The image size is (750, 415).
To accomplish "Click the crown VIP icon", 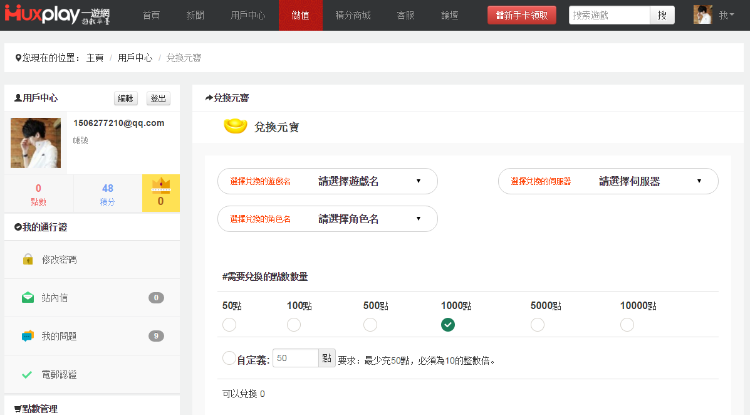I will coord(161,185).
